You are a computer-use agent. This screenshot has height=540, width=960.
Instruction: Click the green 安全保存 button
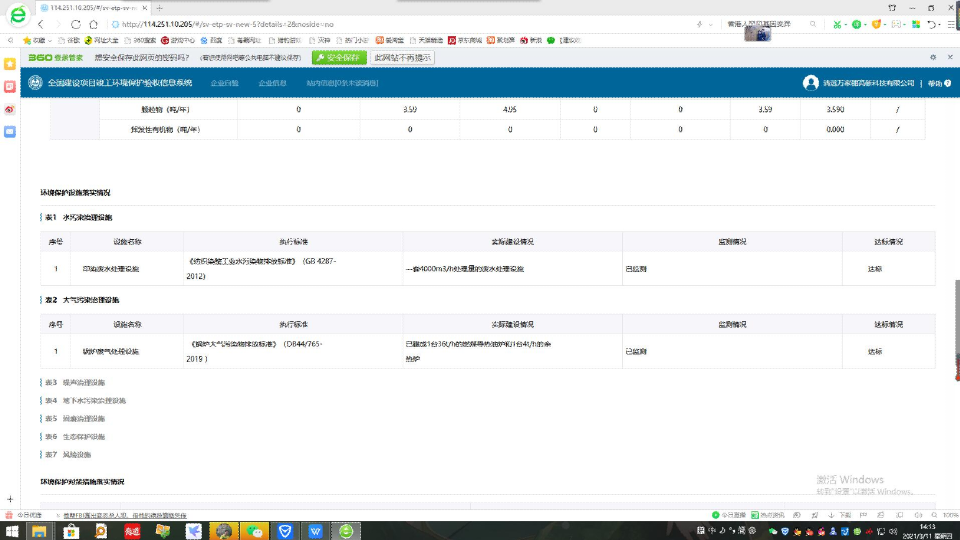[x=339, y=57]
